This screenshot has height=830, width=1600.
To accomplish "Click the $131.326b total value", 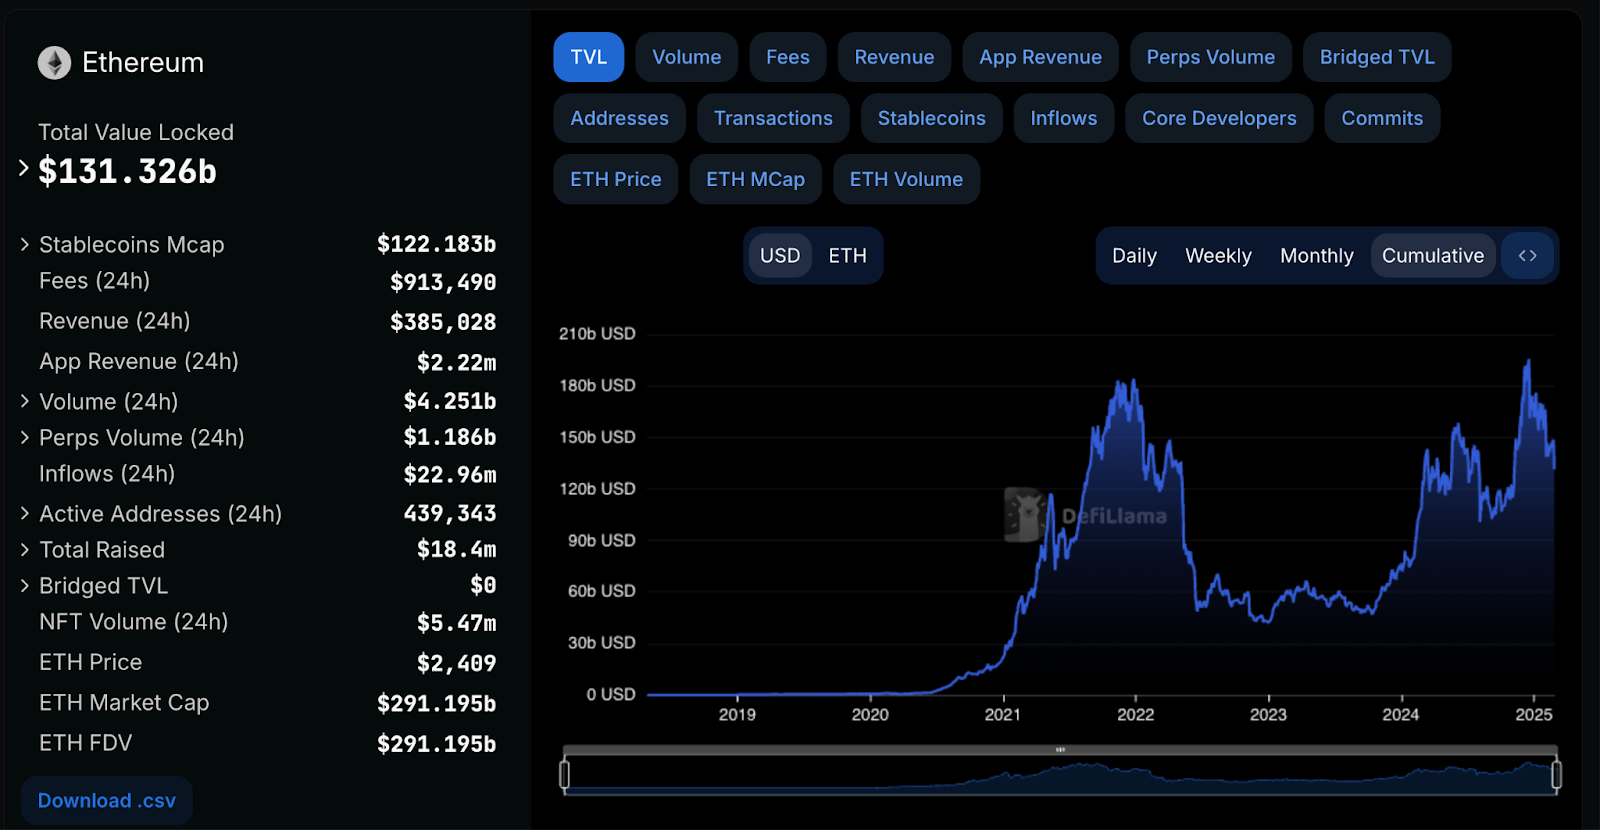I will click(127, 171).
